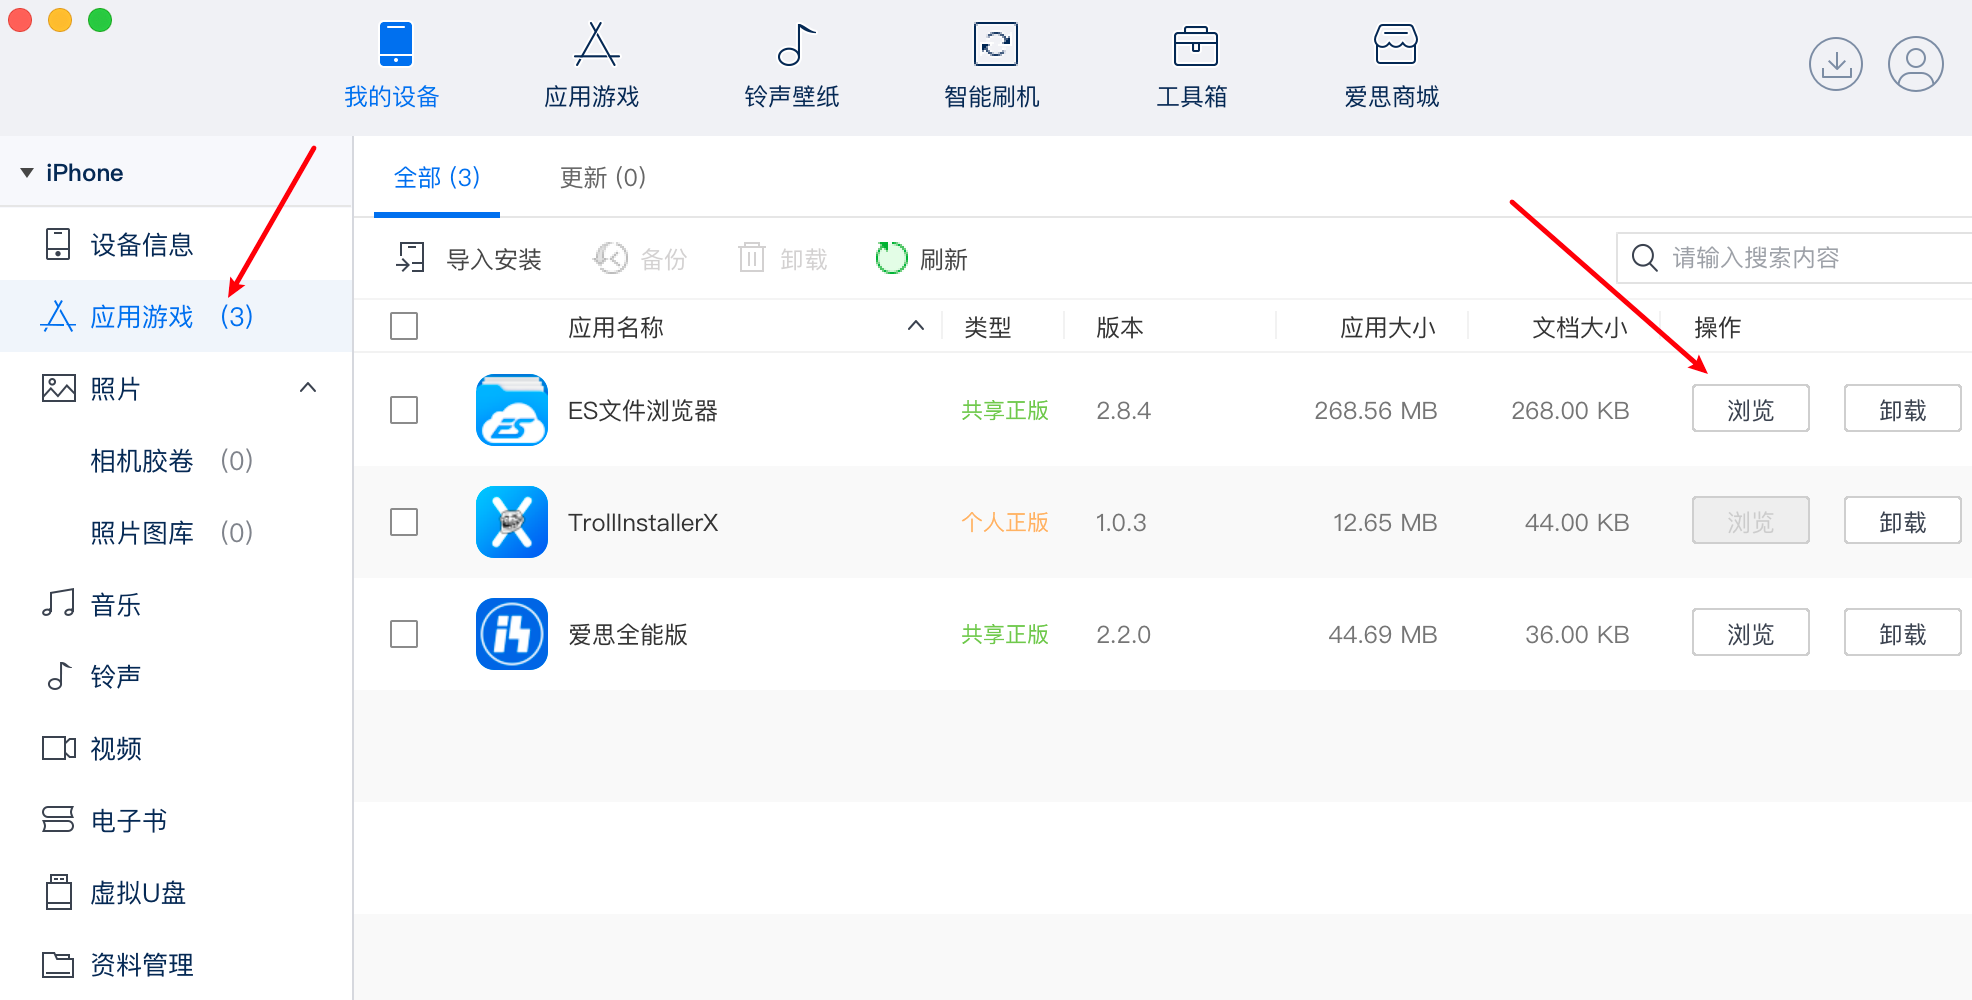The height and width of the screenshot is (1000, 1972).
Task: Click the 请输入搜索内容 search field
Action: 1794,258
